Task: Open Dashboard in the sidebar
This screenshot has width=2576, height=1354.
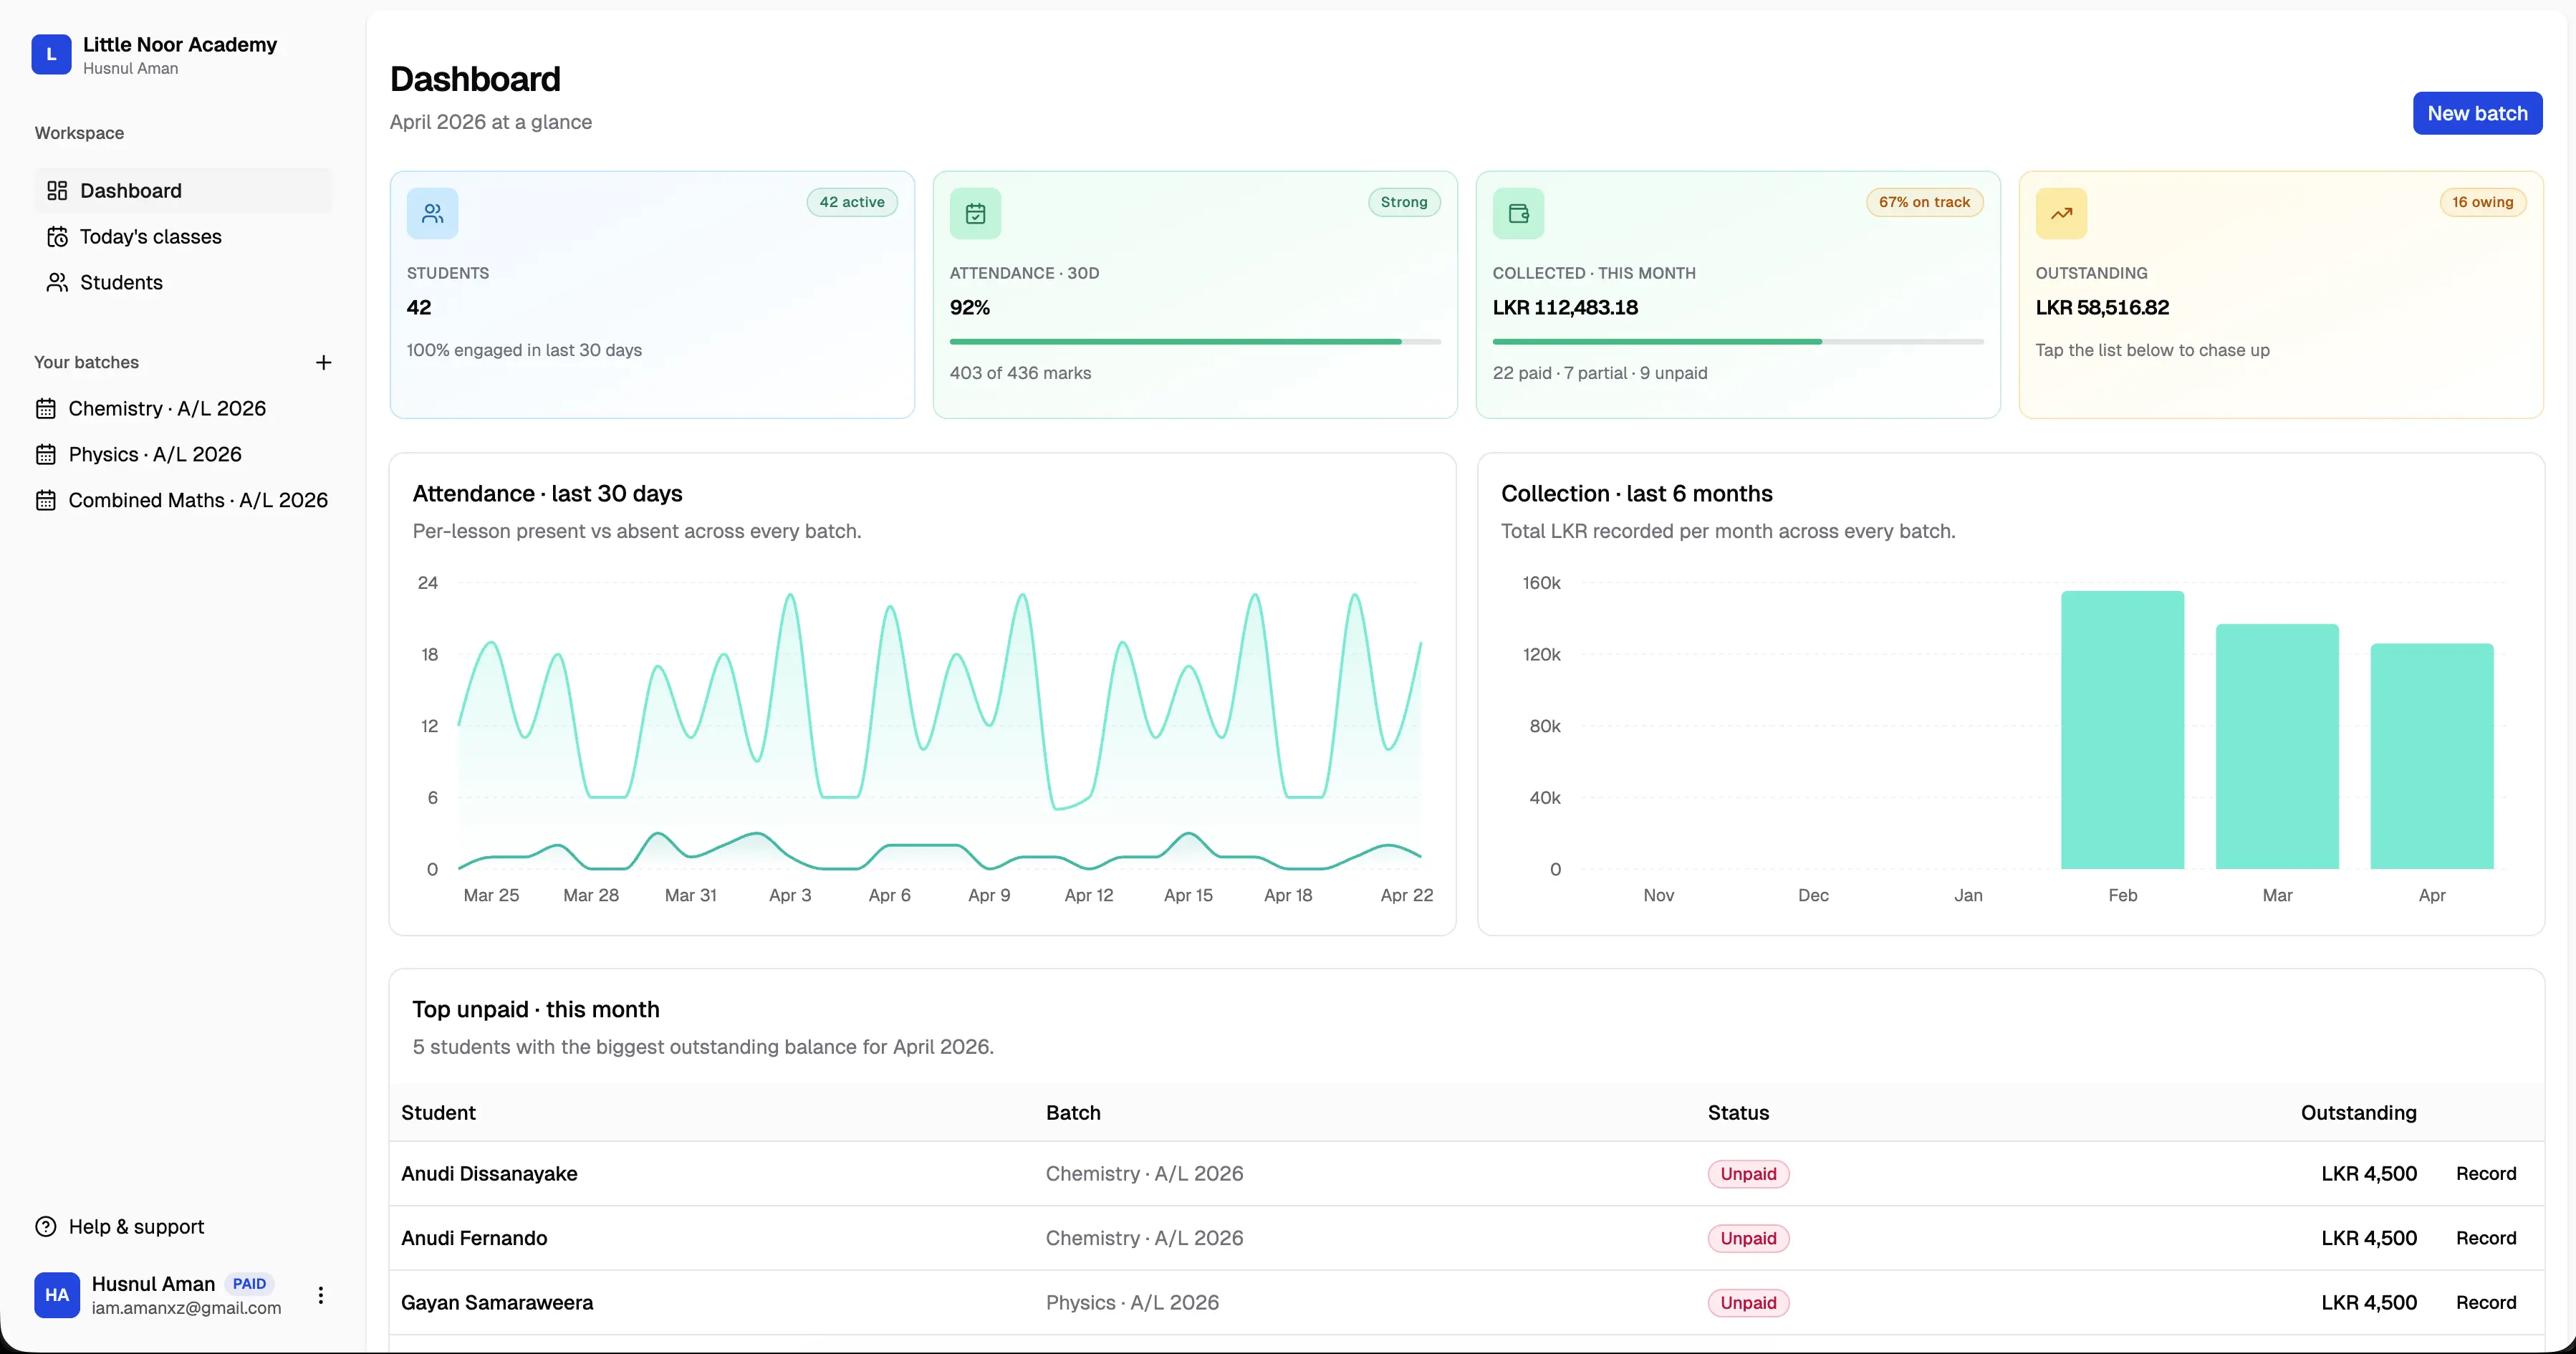Action: pyautogui.click(x=184, y=191)
